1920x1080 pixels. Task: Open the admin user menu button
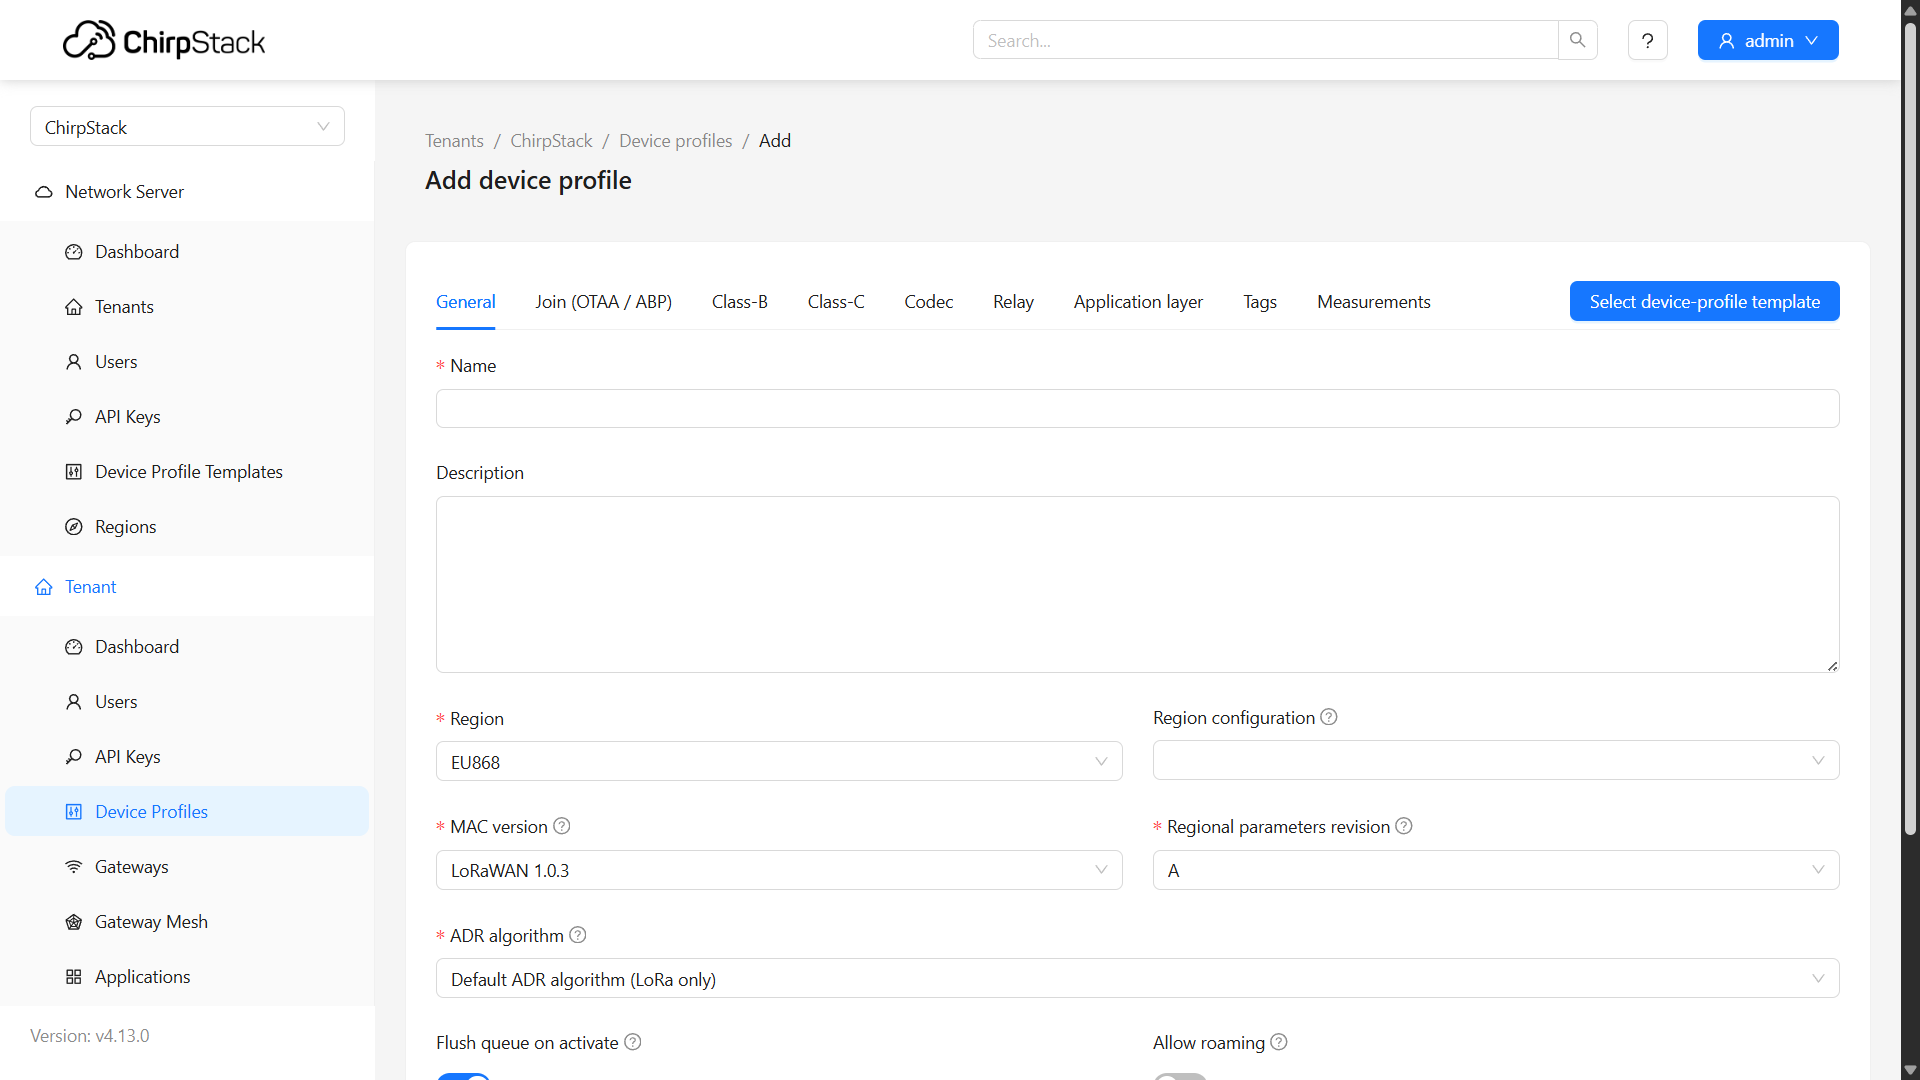tap(1767, 41)
